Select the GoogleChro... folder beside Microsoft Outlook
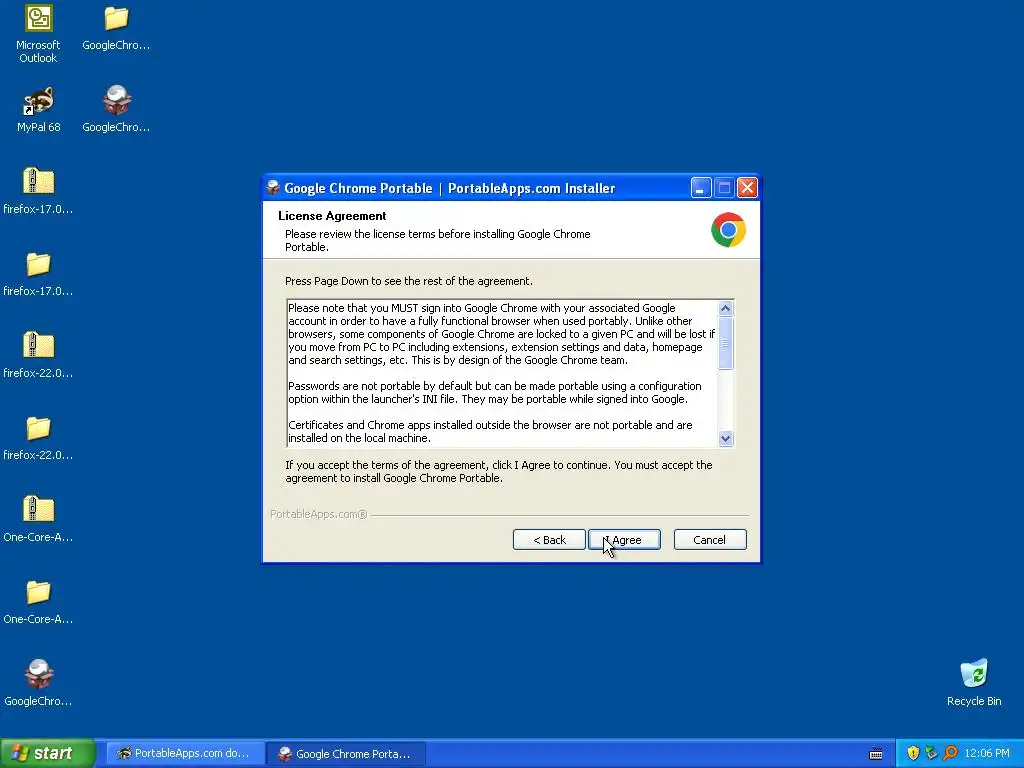 click(116, 28)
